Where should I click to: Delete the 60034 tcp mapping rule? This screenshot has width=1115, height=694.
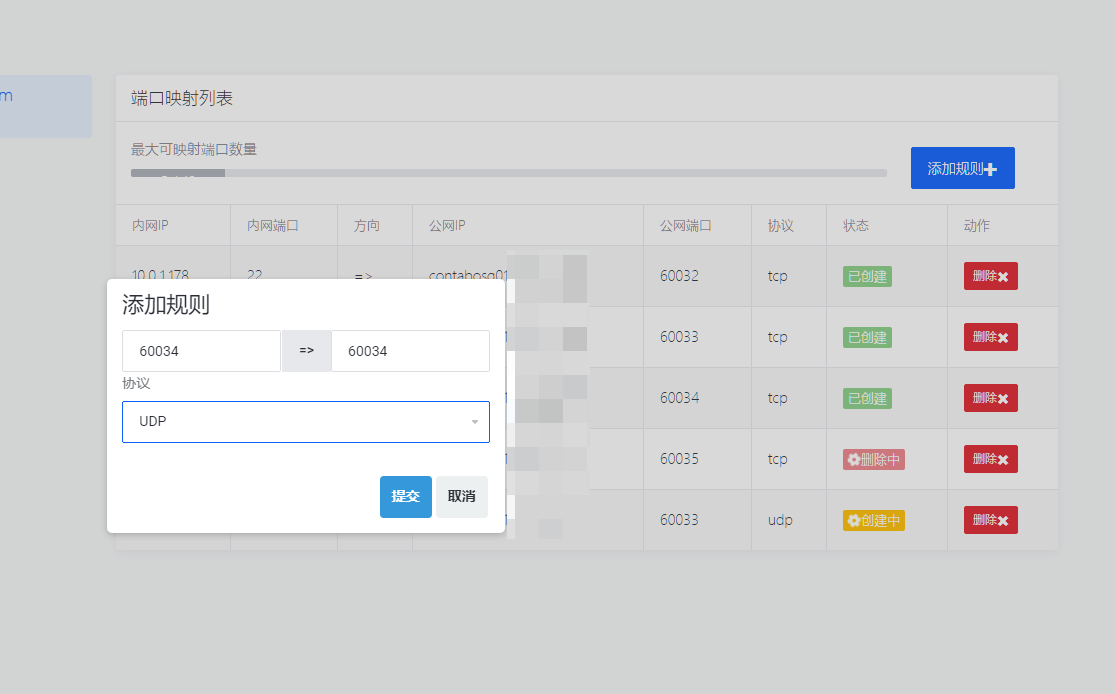point(991,398)
